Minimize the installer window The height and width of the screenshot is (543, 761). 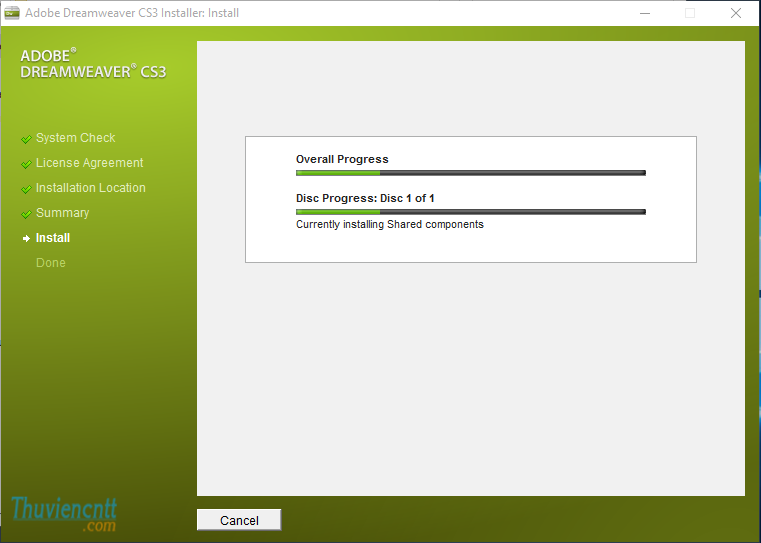pos(645,13)
